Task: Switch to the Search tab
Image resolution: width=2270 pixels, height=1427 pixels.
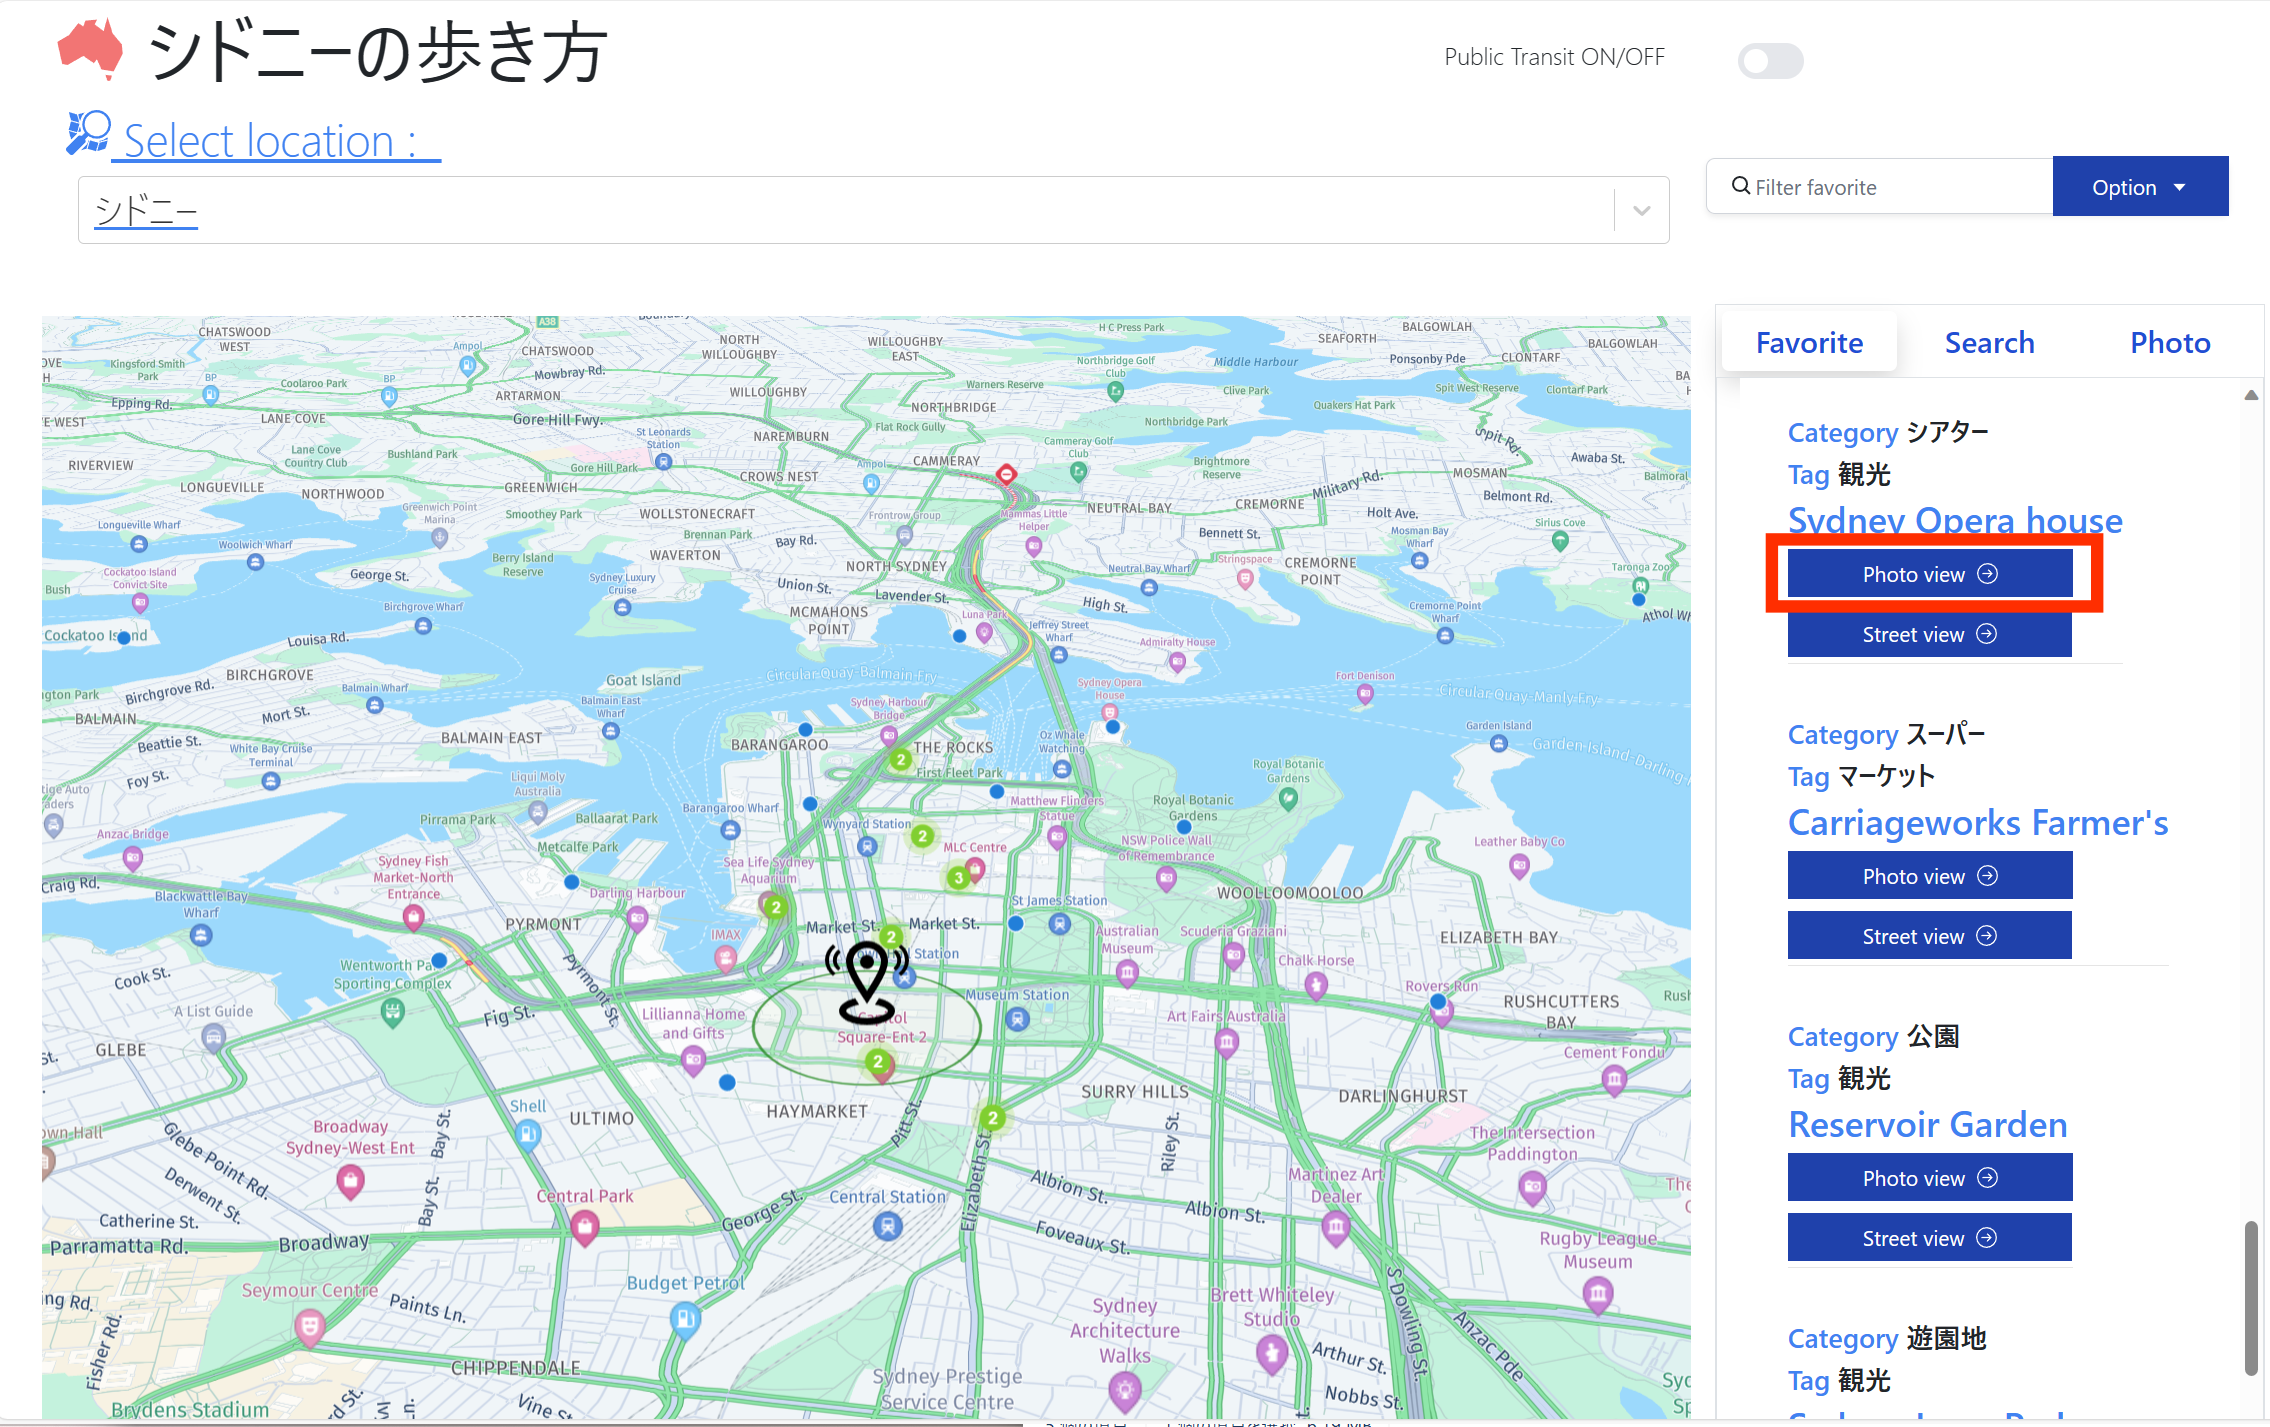Action: (1989, 342)
